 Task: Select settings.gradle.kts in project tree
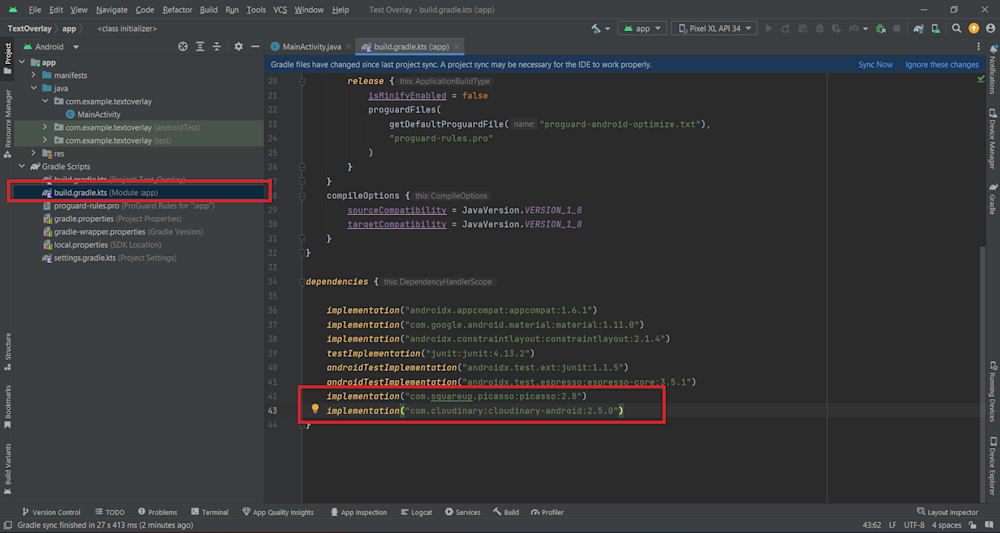pos(109,258)
